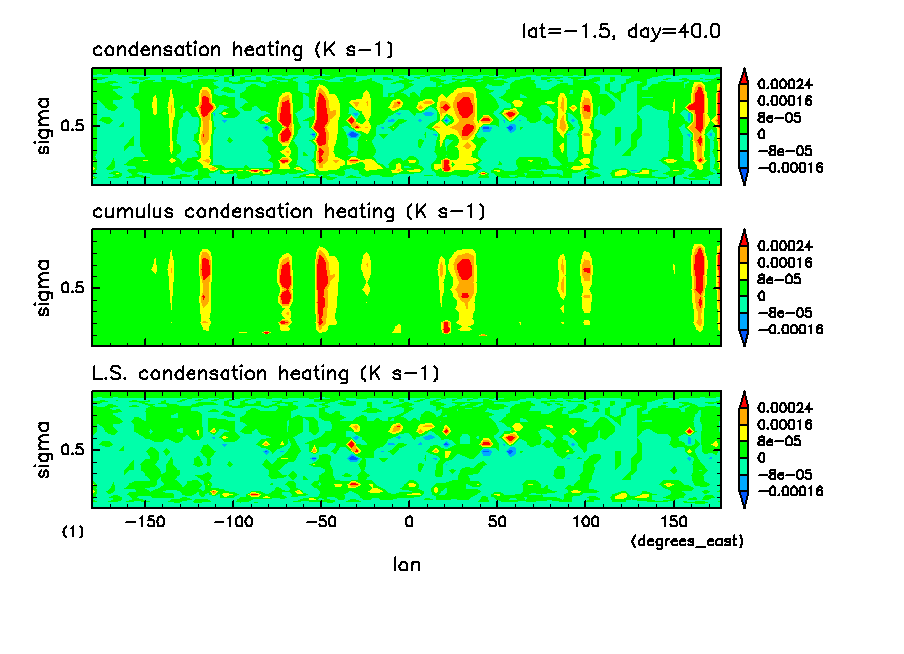Click the 'L.S. condensation heating' panel title
Image resolution: width=904 pixels, height=654 pixels.
pyautogui.click(x=265, y=374)
